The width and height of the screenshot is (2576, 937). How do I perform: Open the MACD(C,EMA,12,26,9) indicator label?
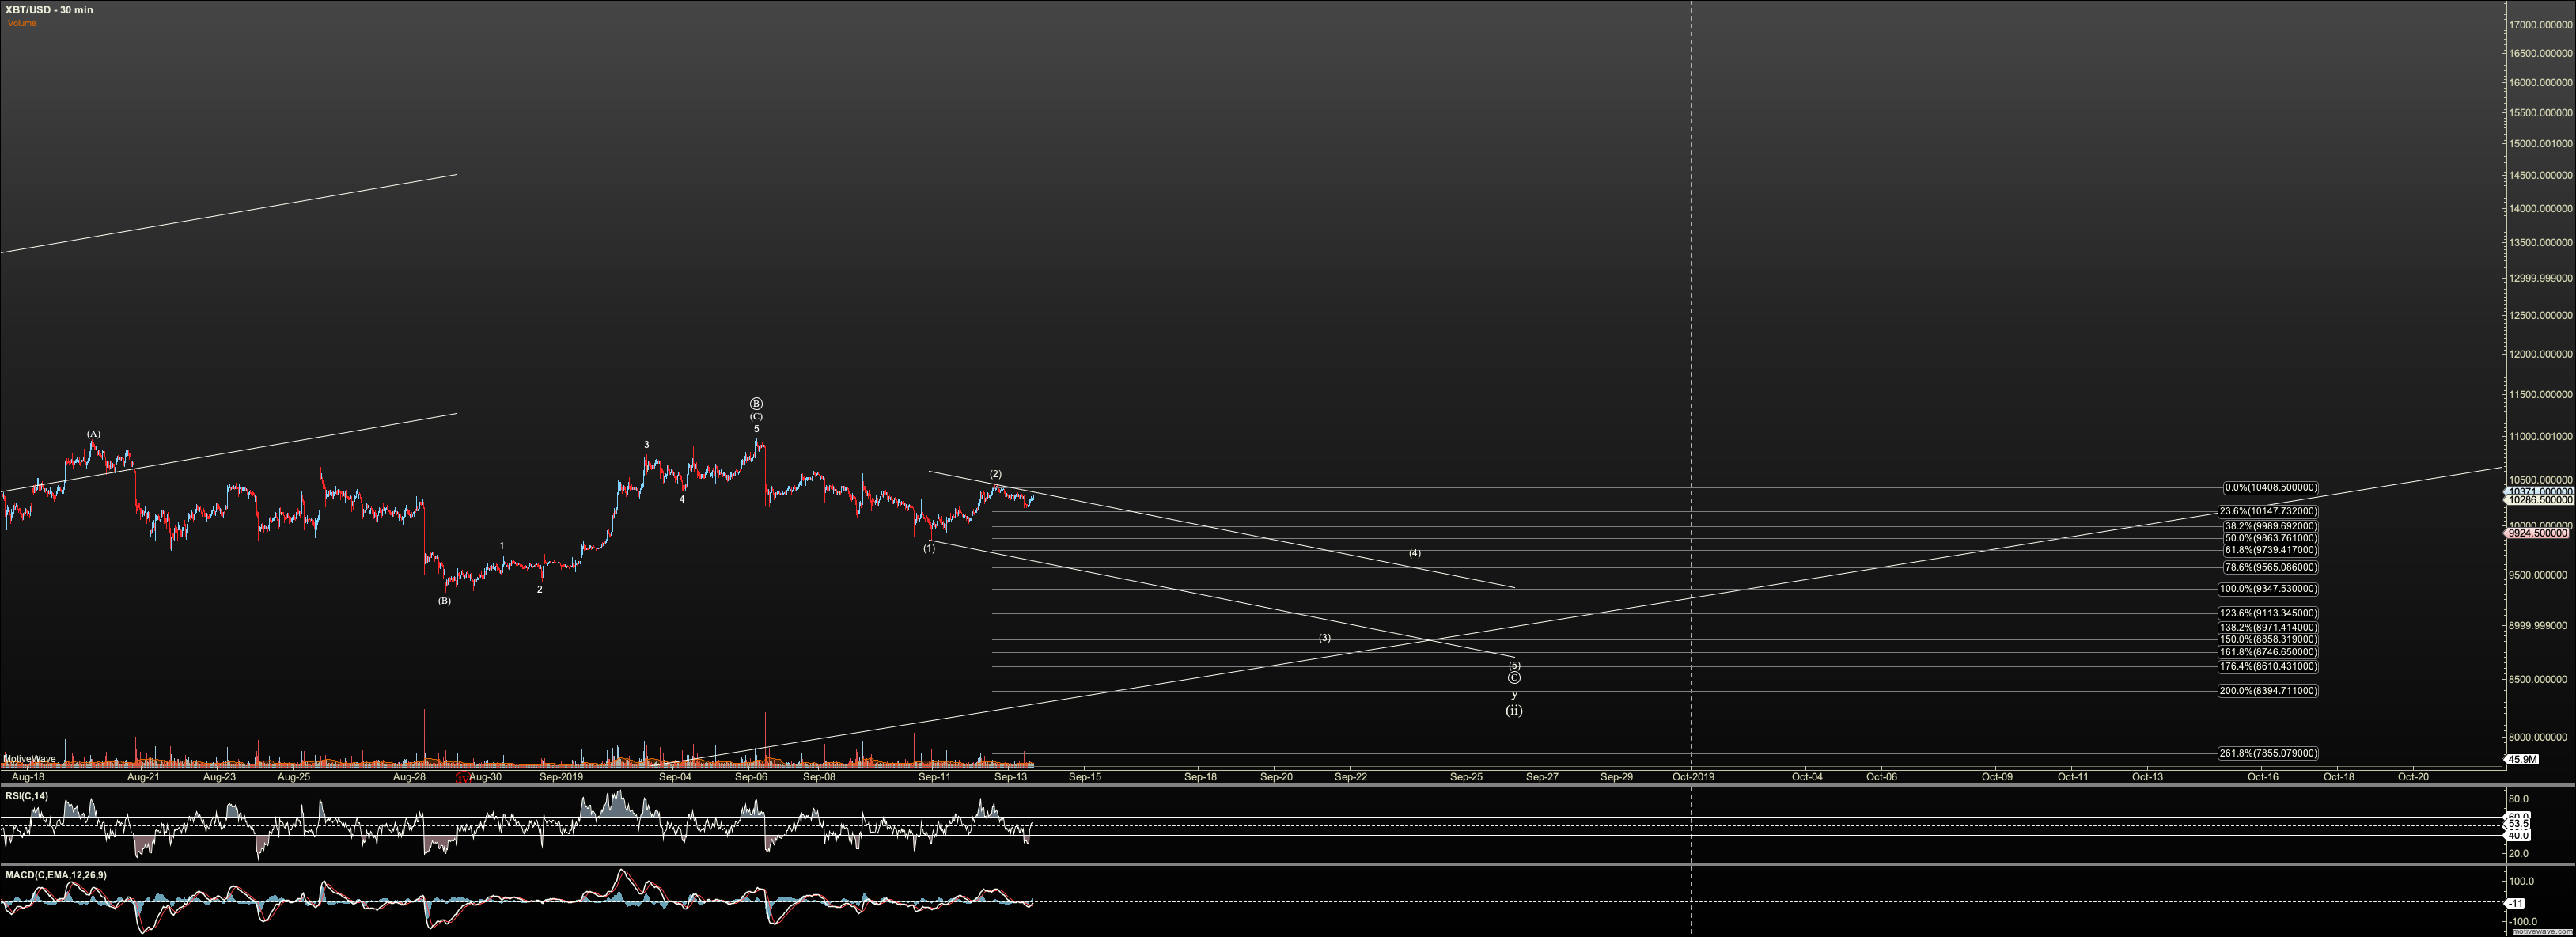56,875
